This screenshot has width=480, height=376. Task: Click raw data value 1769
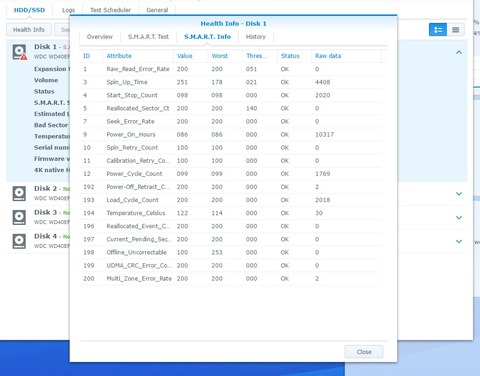tap(322, 174)
